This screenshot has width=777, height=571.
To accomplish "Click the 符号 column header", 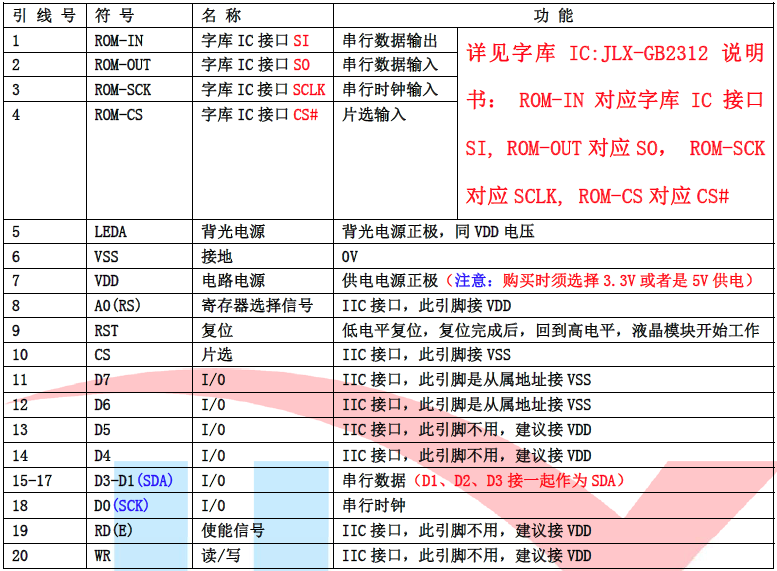I will coord(116,15).
